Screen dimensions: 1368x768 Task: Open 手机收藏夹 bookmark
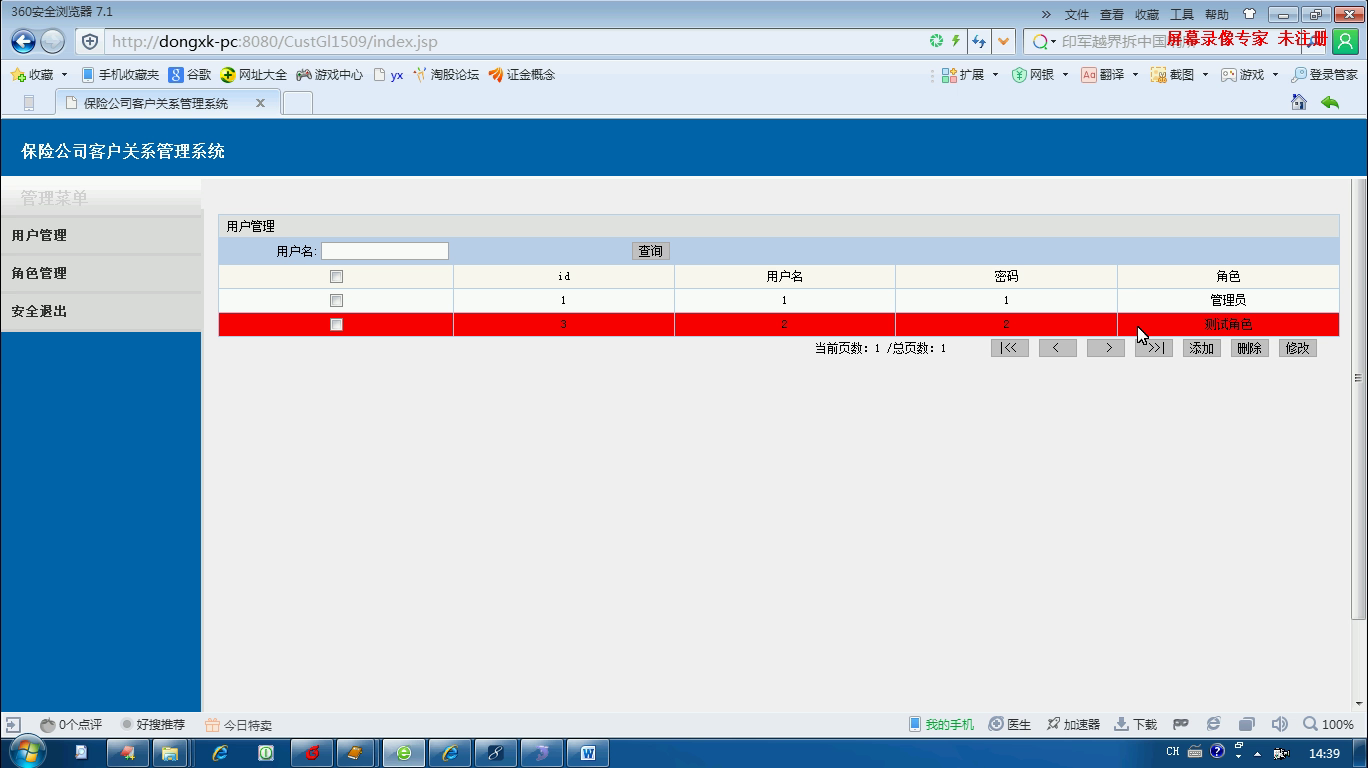tap(120, 75)
